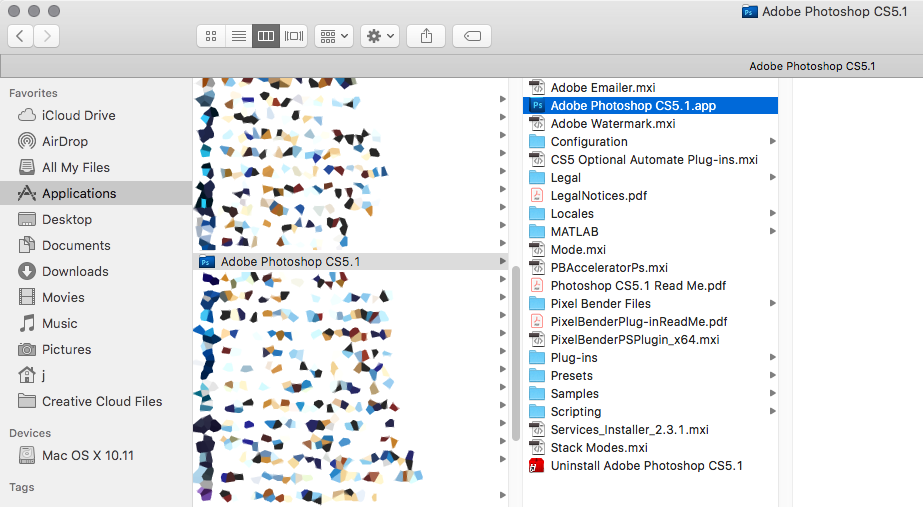
Task: Click the Uninstall Adobe Photoshop CS5.1 icon
Action: pos(537,466)
